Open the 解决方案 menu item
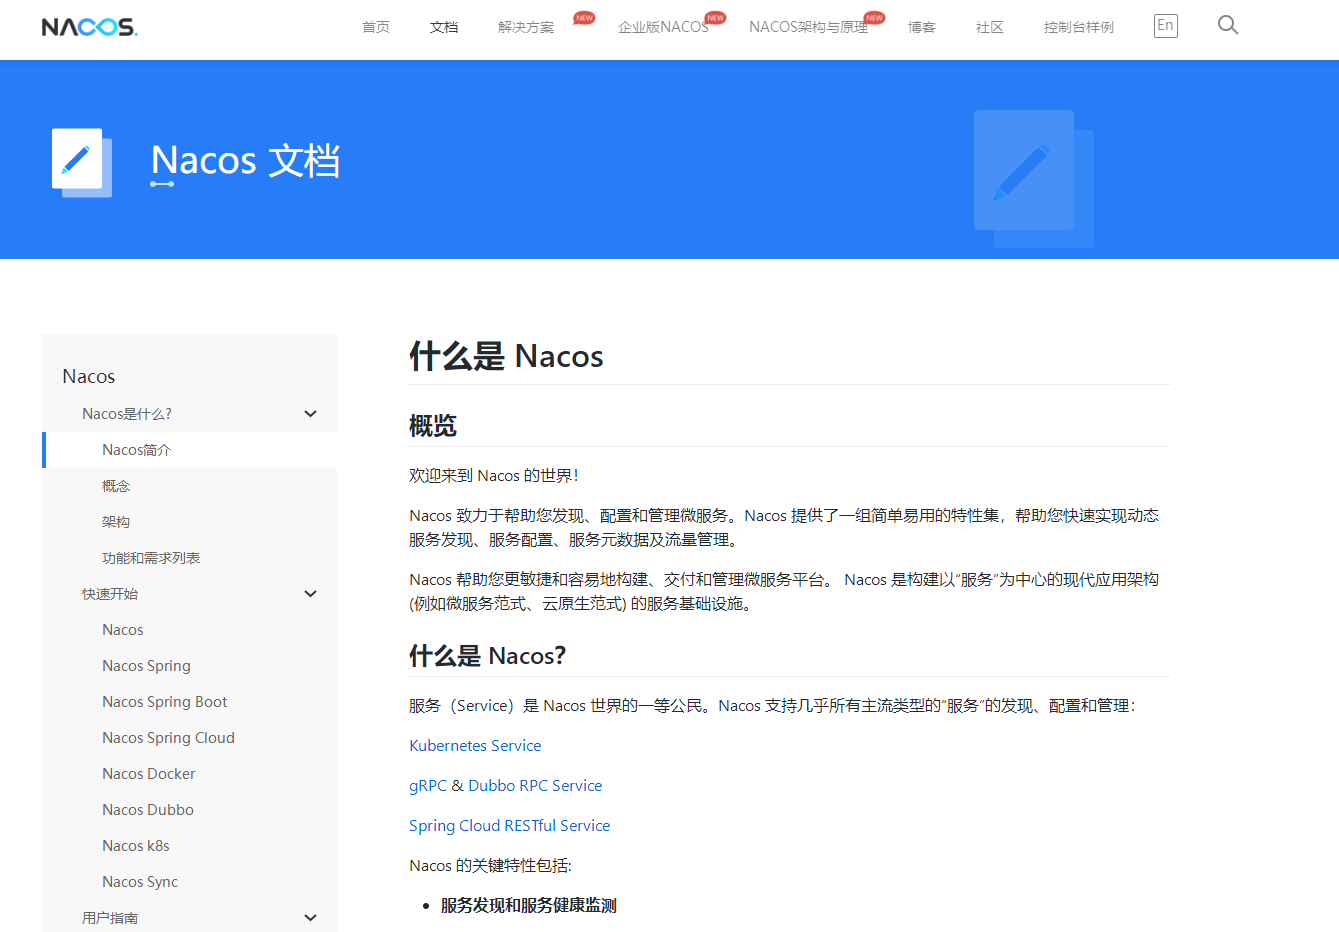The image size is (1339, 932). click(x=526, y=27)
